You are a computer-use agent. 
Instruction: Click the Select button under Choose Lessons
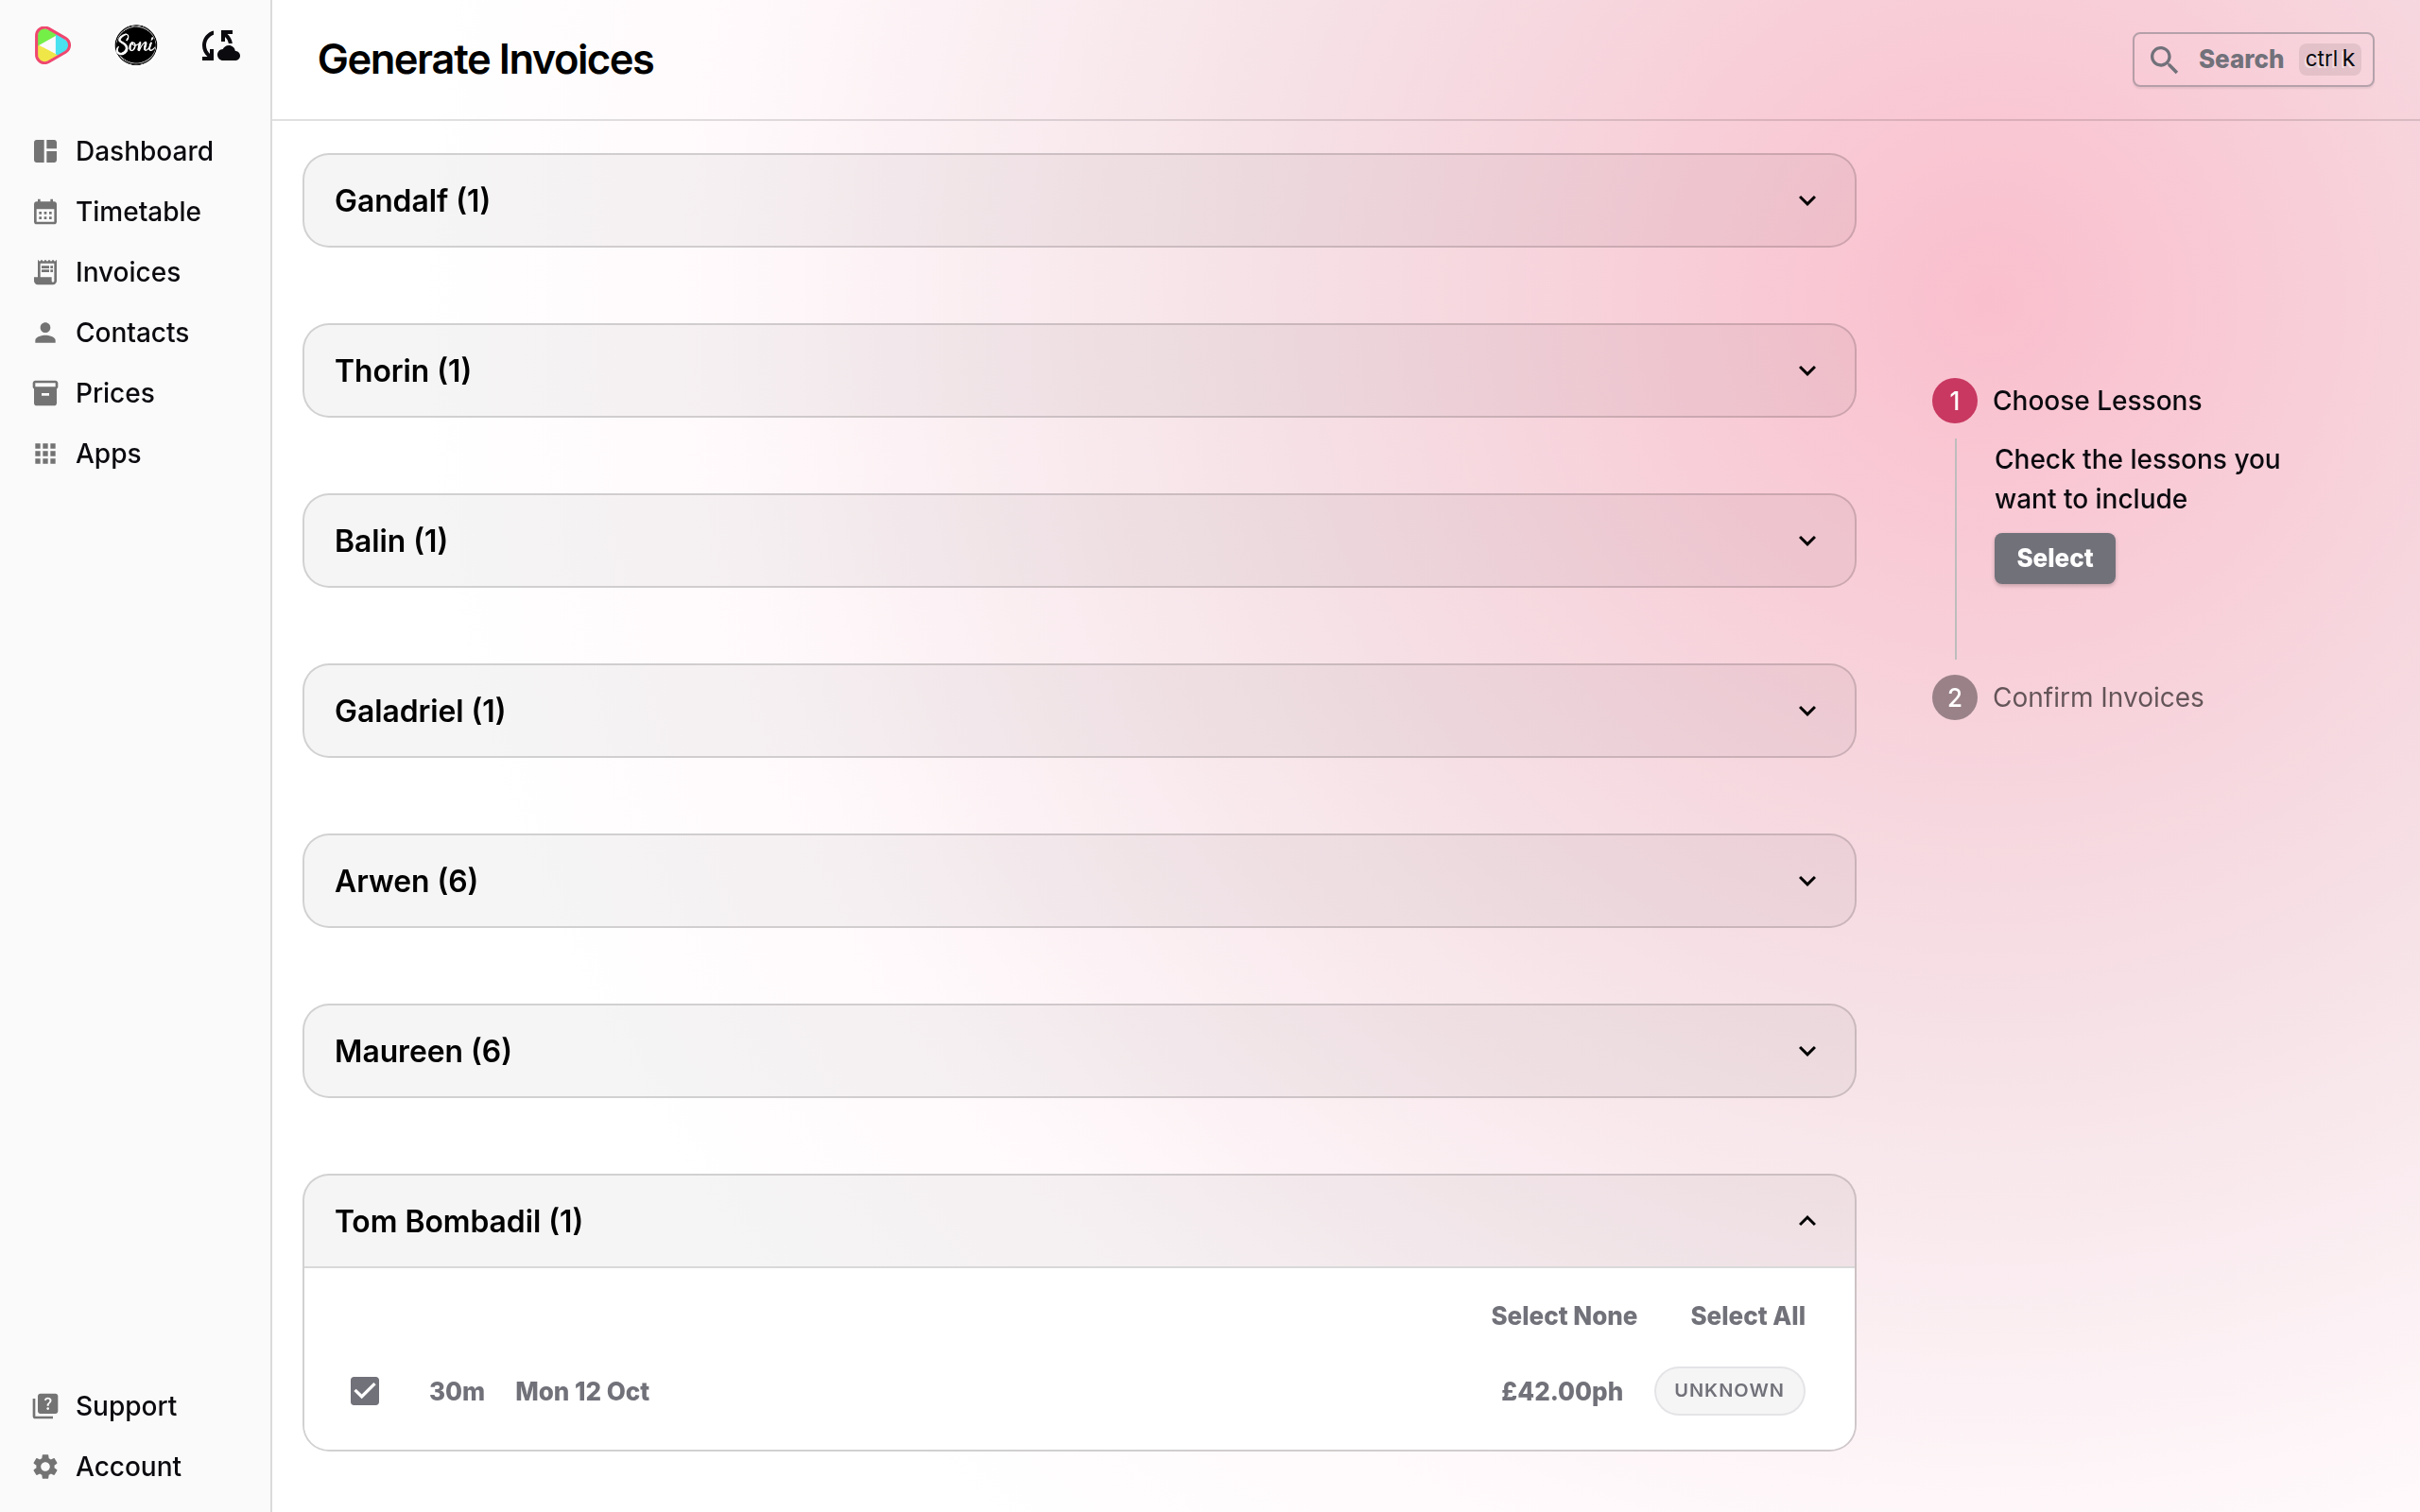tap(2054, 558)
